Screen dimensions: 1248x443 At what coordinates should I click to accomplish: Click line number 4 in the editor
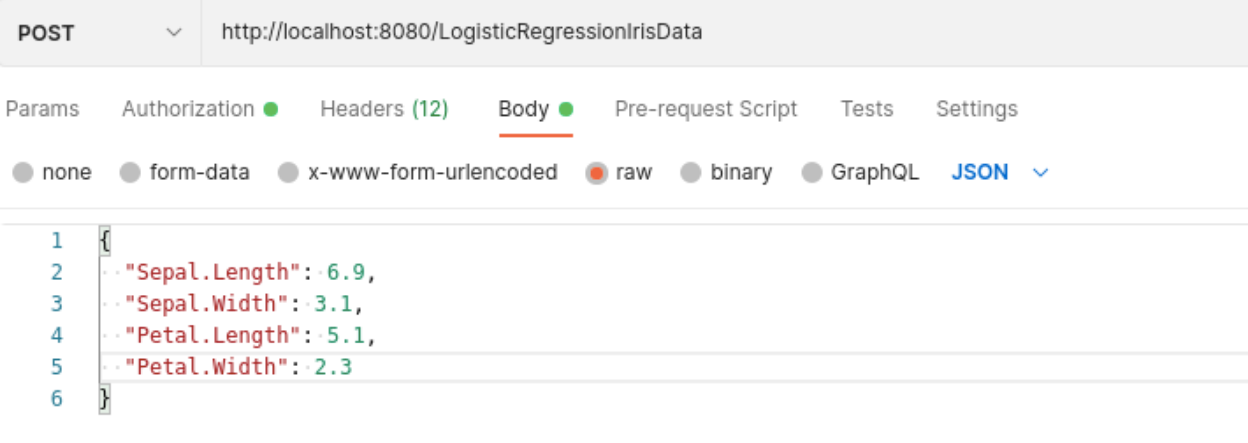pyautogui.click(x=56, y=335)
